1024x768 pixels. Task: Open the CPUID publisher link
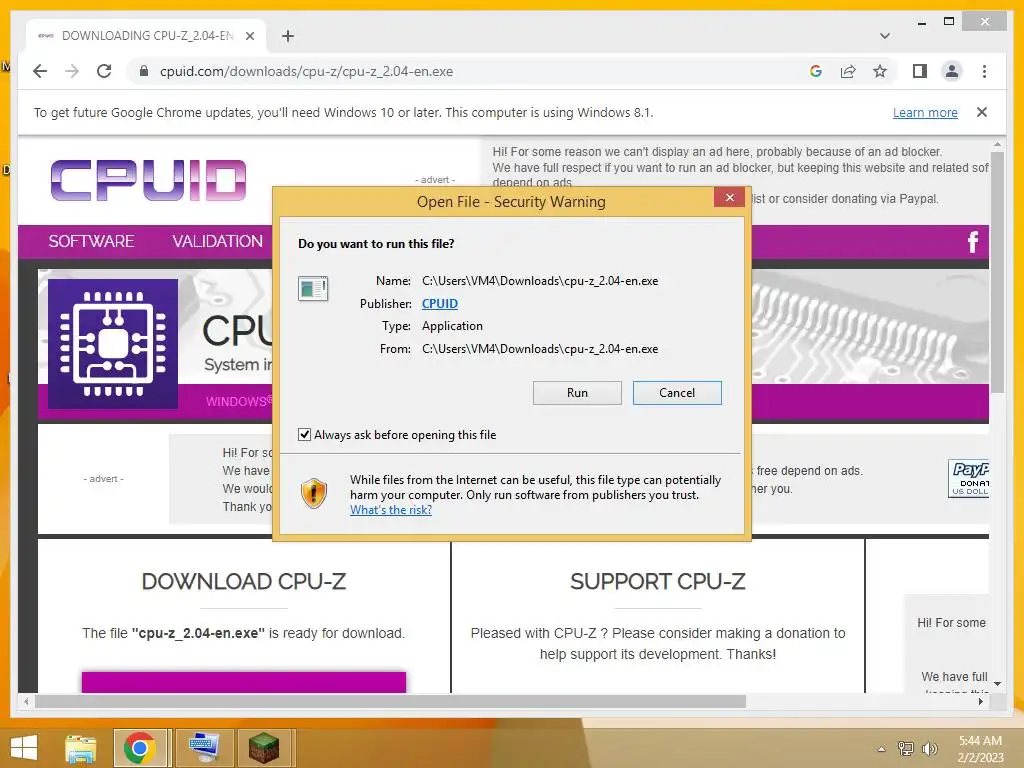coord(440,304)
